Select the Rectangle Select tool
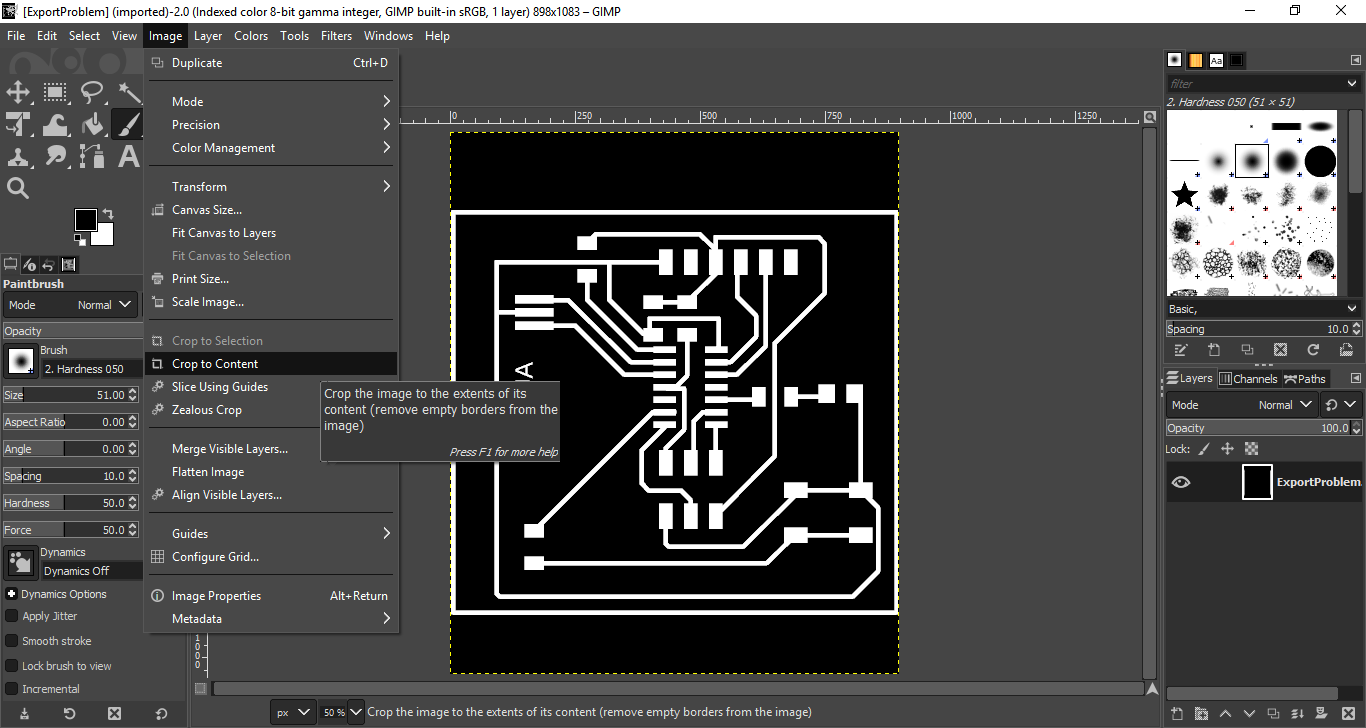1366x728 pixels. pos(55,93)
